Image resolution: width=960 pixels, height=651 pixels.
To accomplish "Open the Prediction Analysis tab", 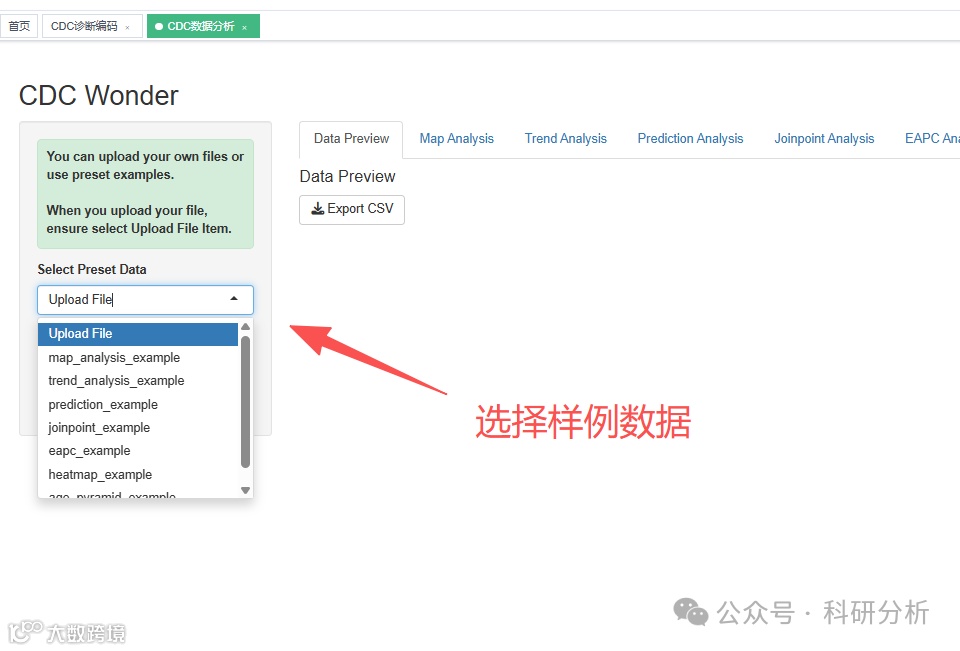I will click(x=690, y=139).
